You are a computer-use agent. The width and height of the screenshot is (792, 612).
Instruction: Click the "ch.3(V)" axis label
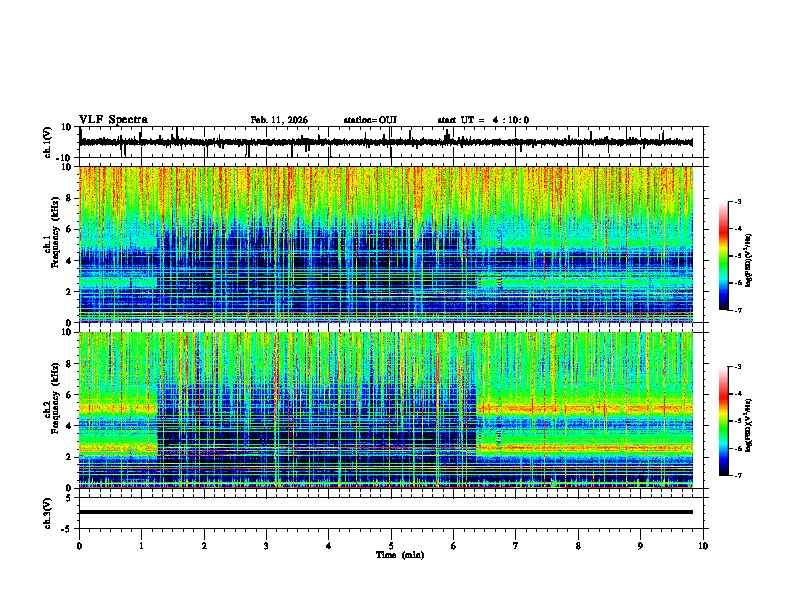[x=48, y=513]
